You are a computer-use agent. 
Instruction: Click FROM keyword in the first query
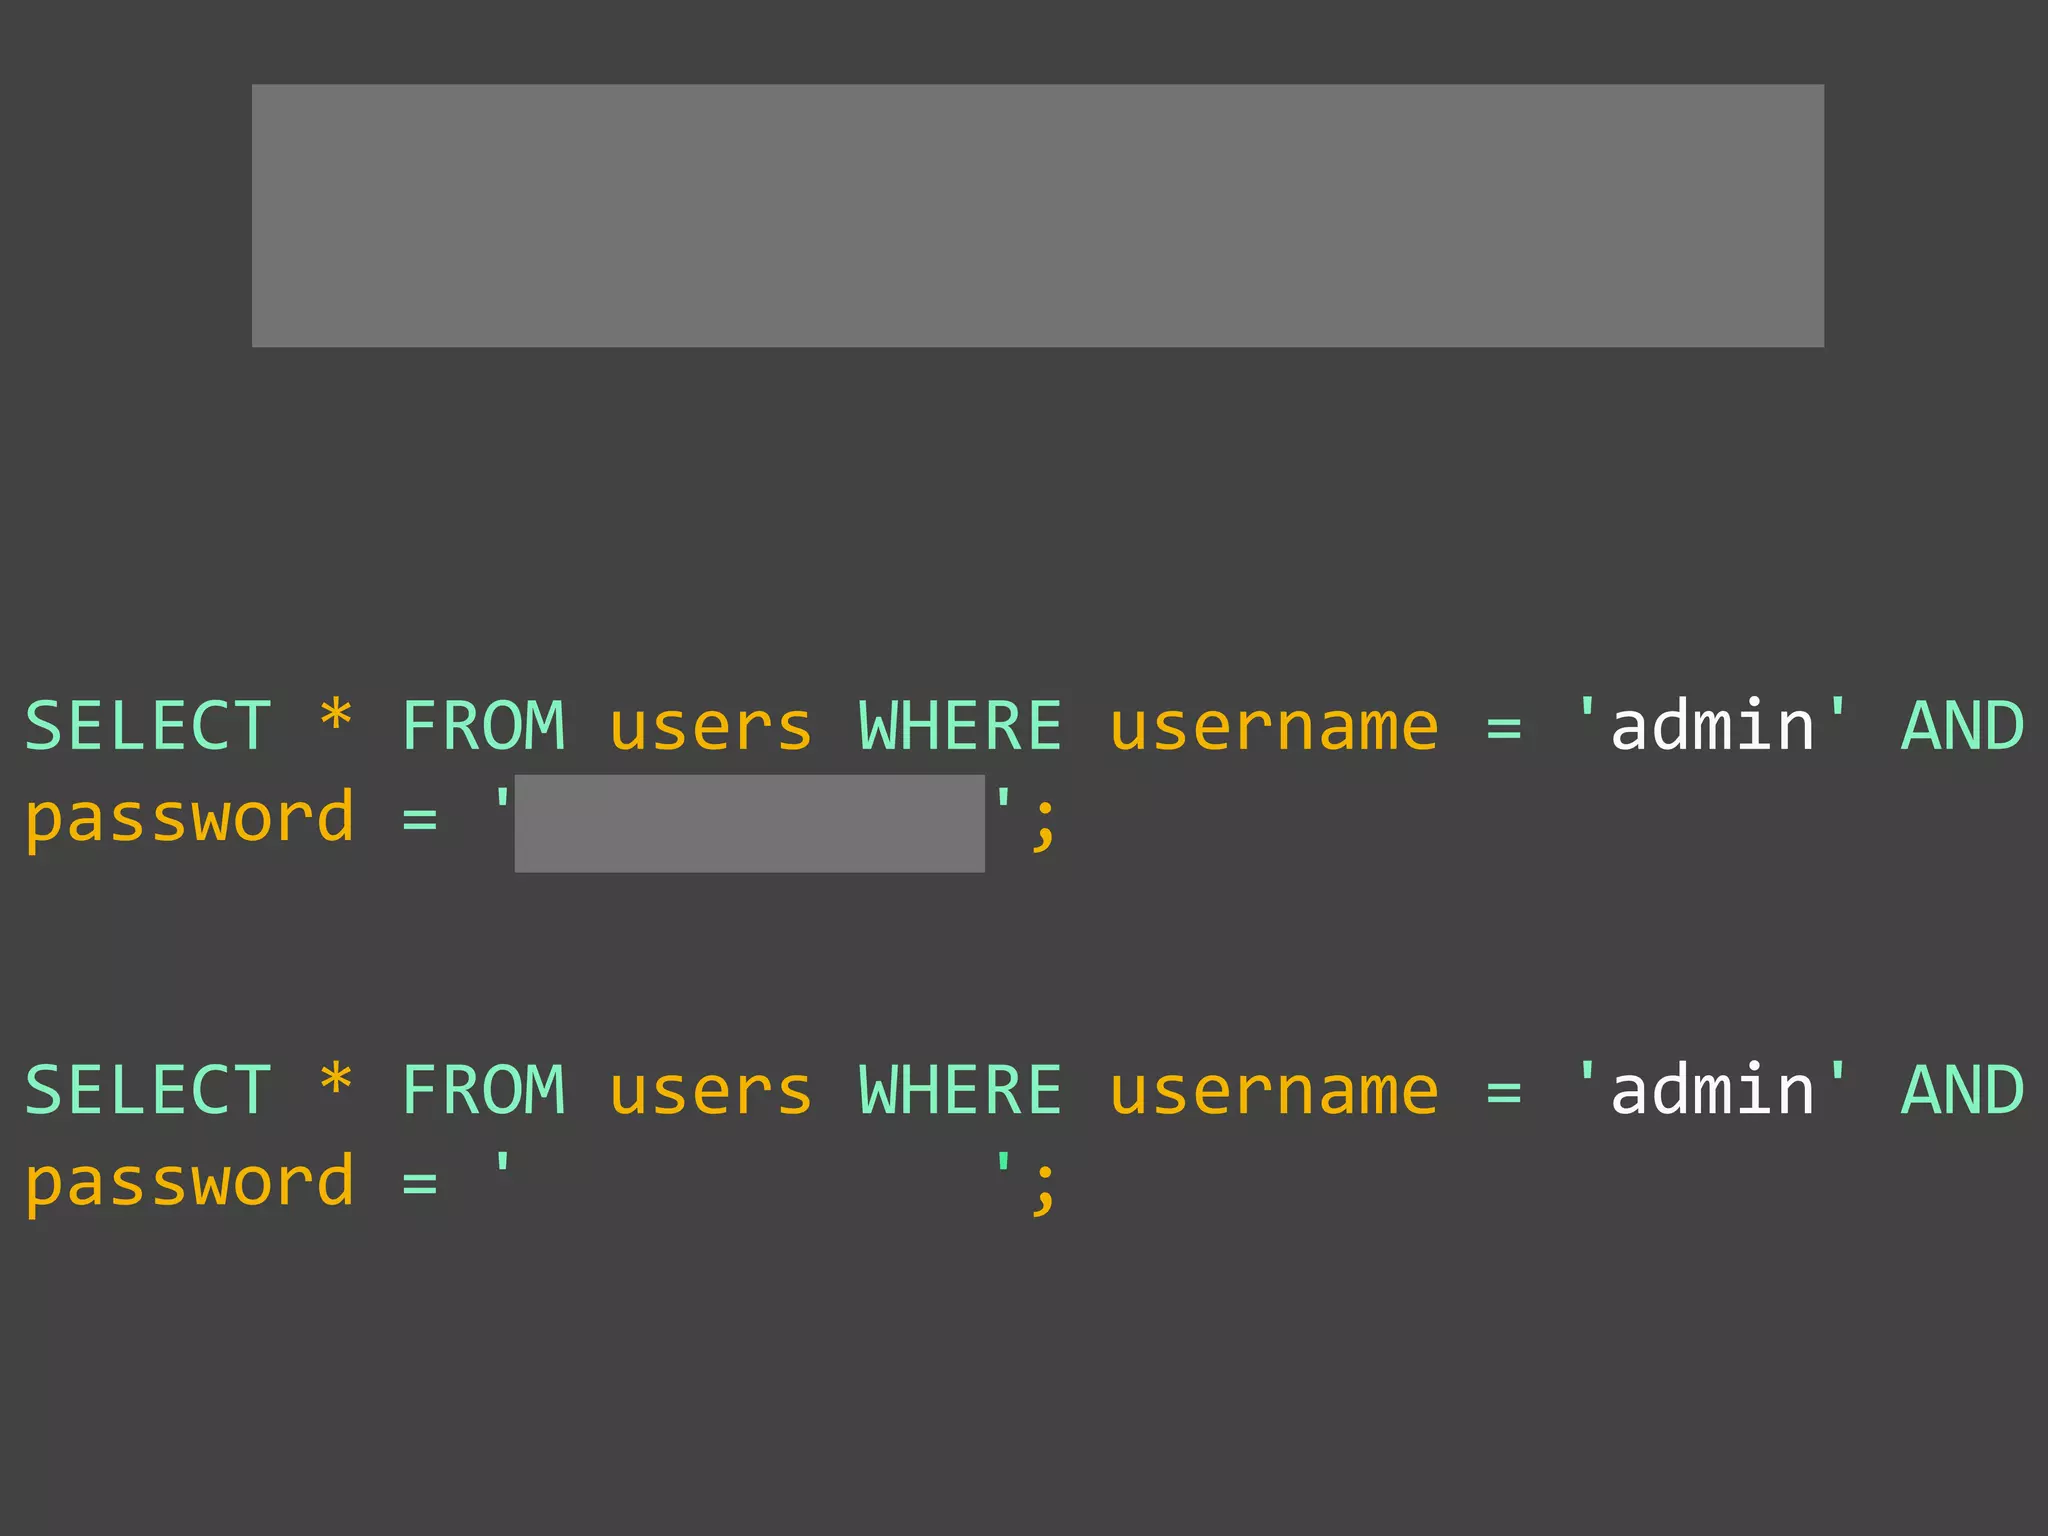click(x=484, y=726)
